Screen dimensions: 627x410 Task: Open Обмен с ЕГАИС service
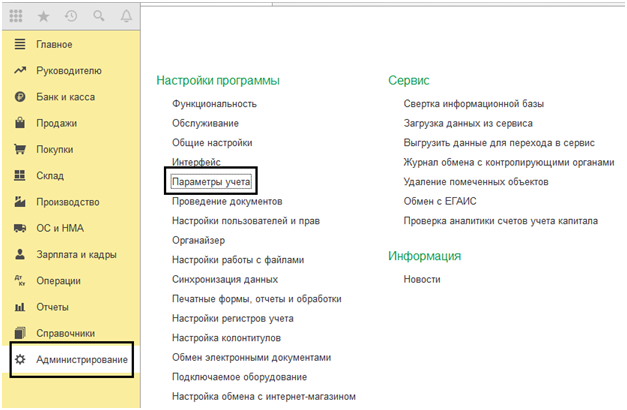click(440, 201)
